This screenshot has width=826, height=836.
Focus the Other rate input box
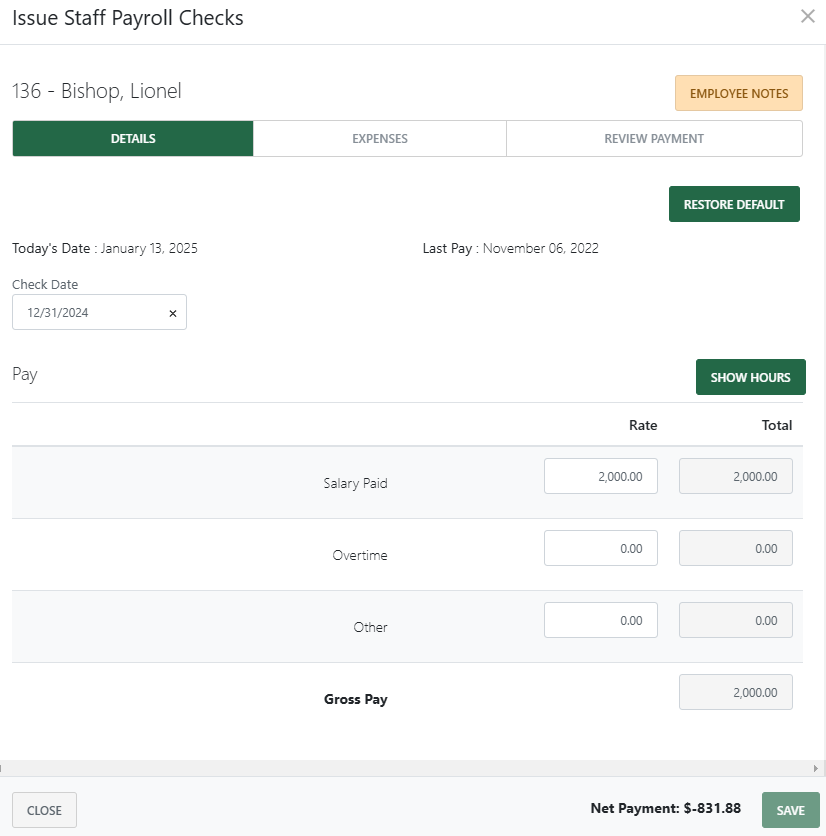point(601,621)
